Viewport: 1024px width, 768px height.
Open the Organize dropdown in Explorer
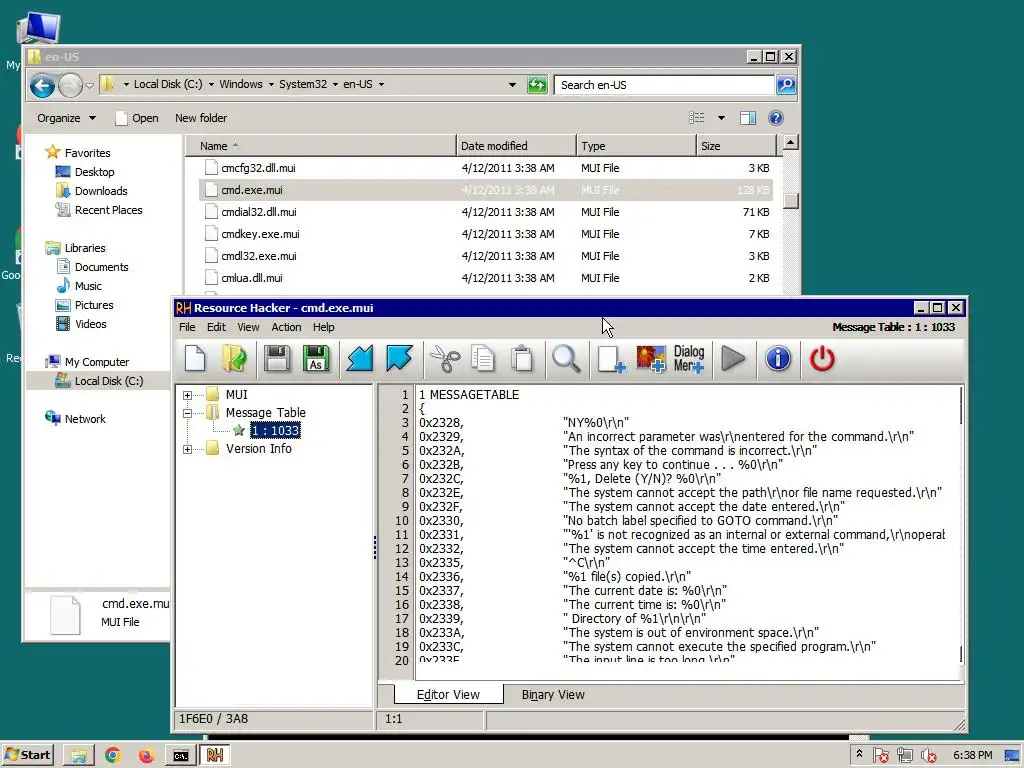tap(66, 118)
